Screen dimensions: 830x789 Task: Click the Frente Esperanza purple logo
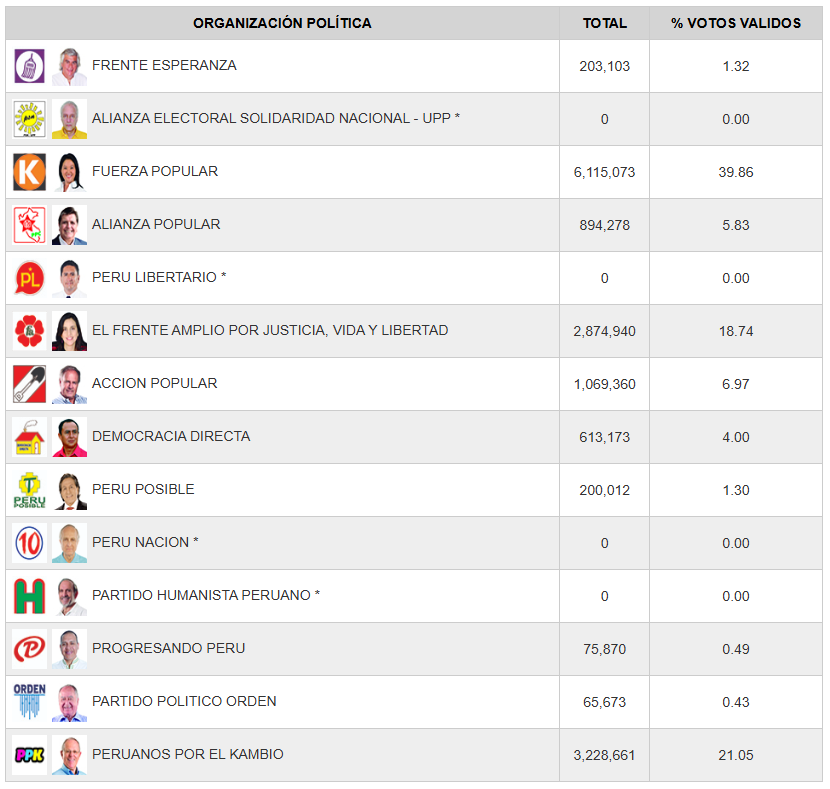(x=30, y=66)
